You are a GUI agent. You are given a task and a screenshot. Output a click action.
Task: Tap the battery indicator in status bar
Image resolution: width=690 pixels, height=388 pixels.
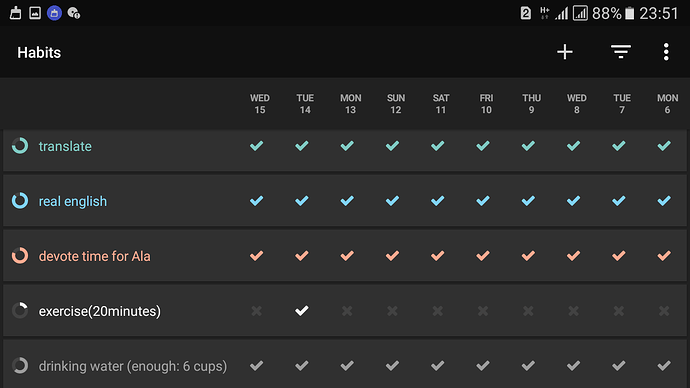(630, 13)
